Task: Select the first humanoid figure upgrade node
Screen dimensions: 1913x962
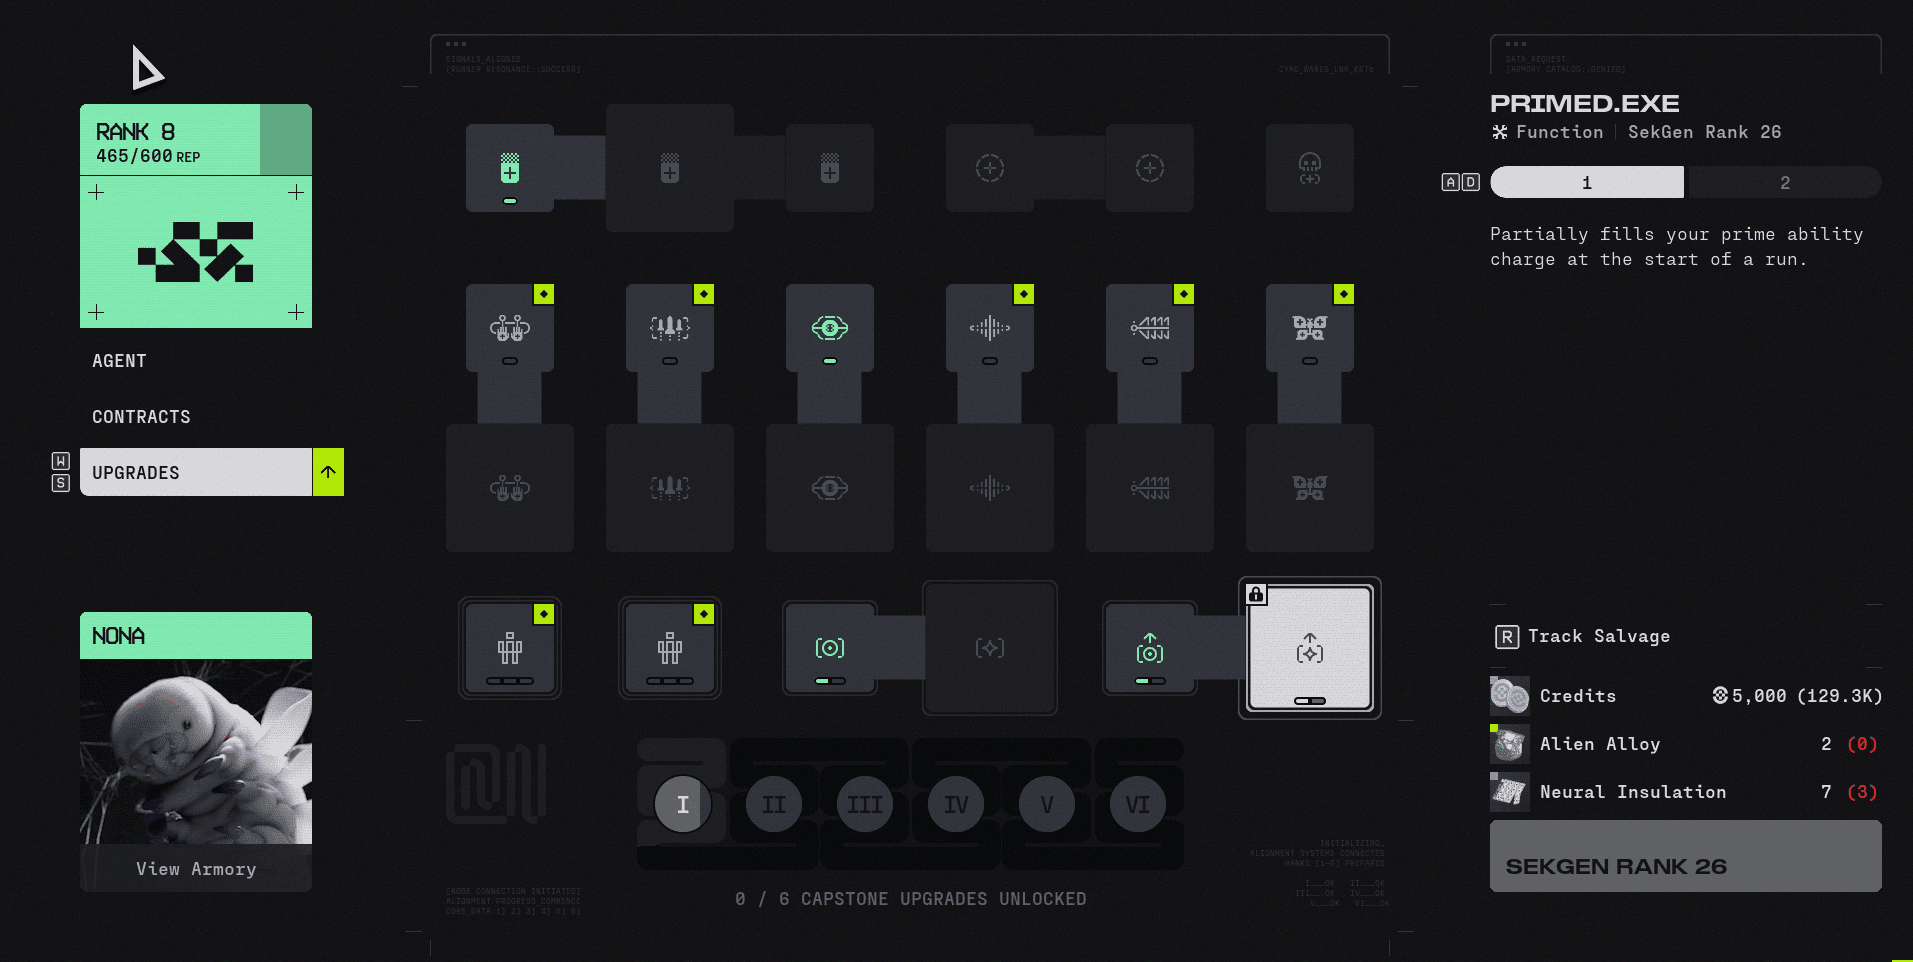Action: click(510, 648)
